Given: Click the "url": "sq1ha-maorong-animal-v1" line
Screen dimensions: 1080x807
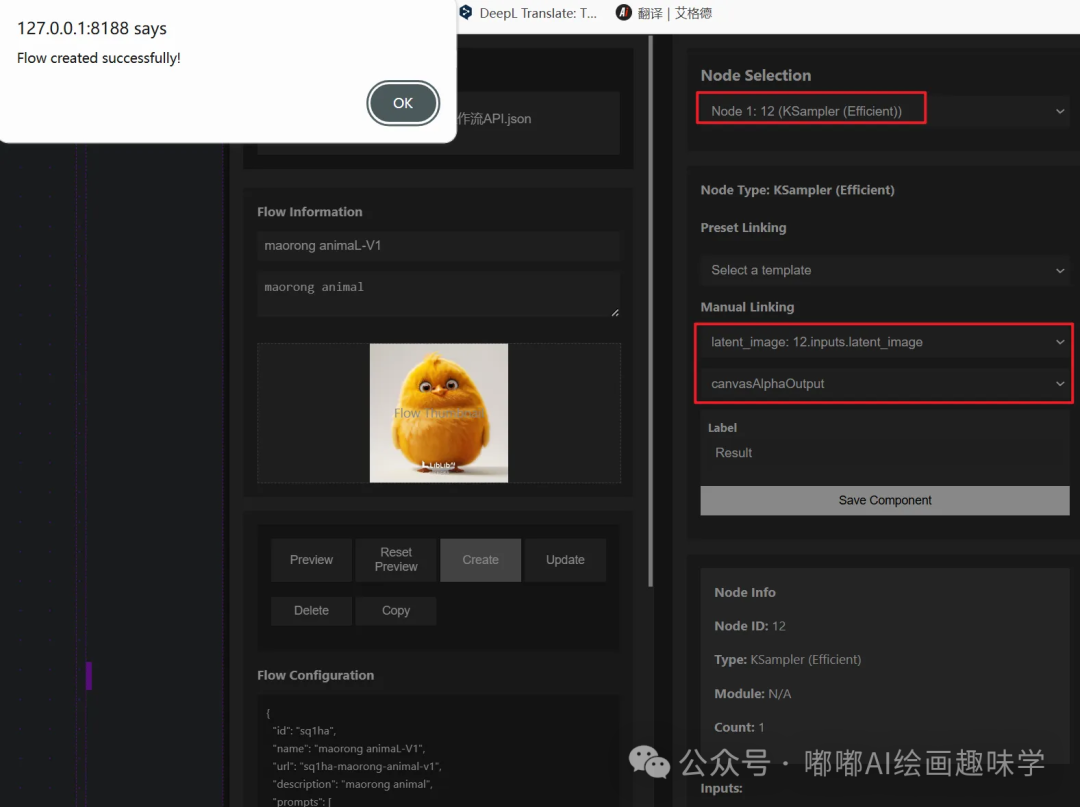Looking at the screenshot, I should tap(357, 766).
